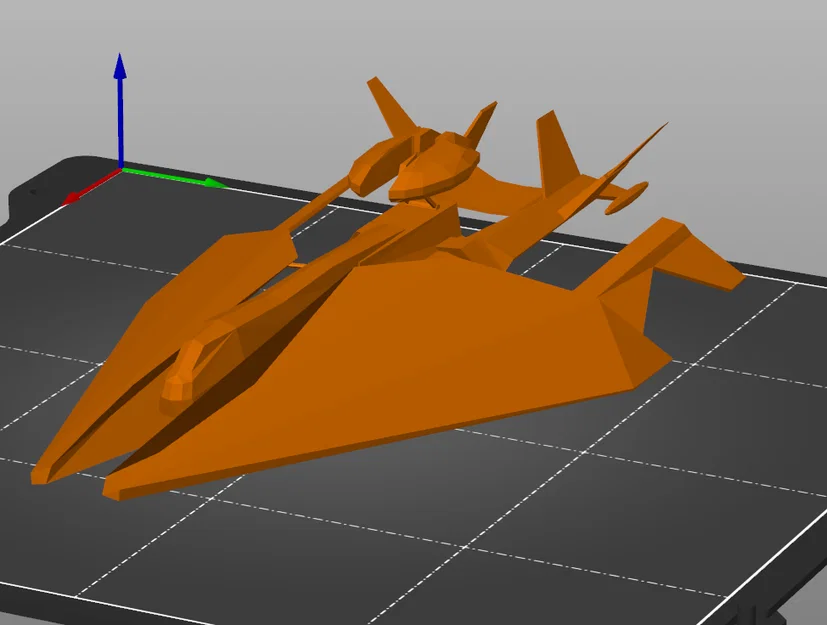Click the blue Z axis arrow
The width and height of the screenshot is (827, 625).
pos(120,111)
